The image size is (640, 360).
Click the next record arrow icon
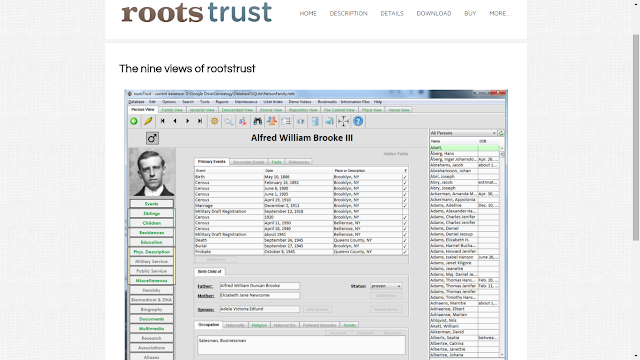coord(187,121)
